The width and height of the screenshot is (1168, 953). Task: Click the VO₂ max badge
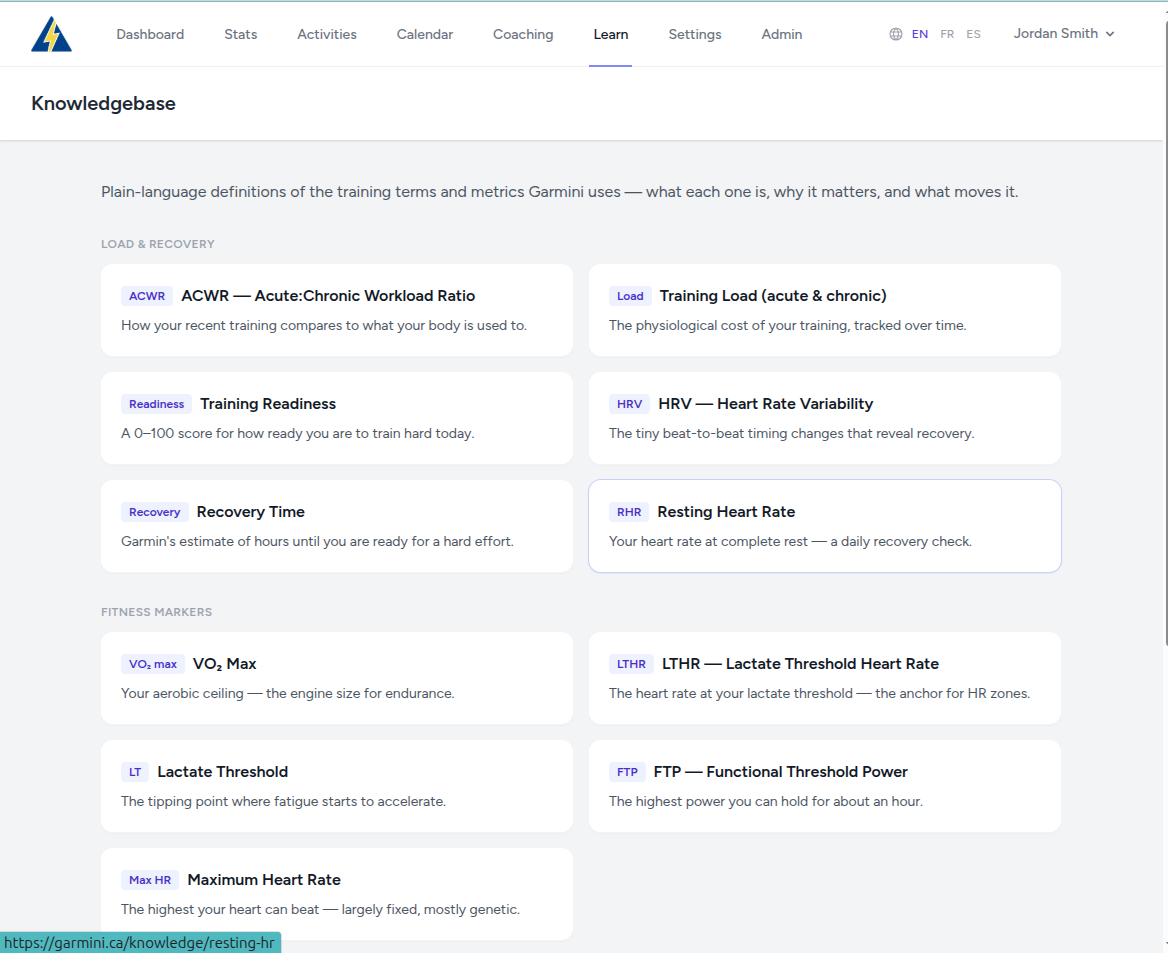pyautogui.click(x=153, y=664)
